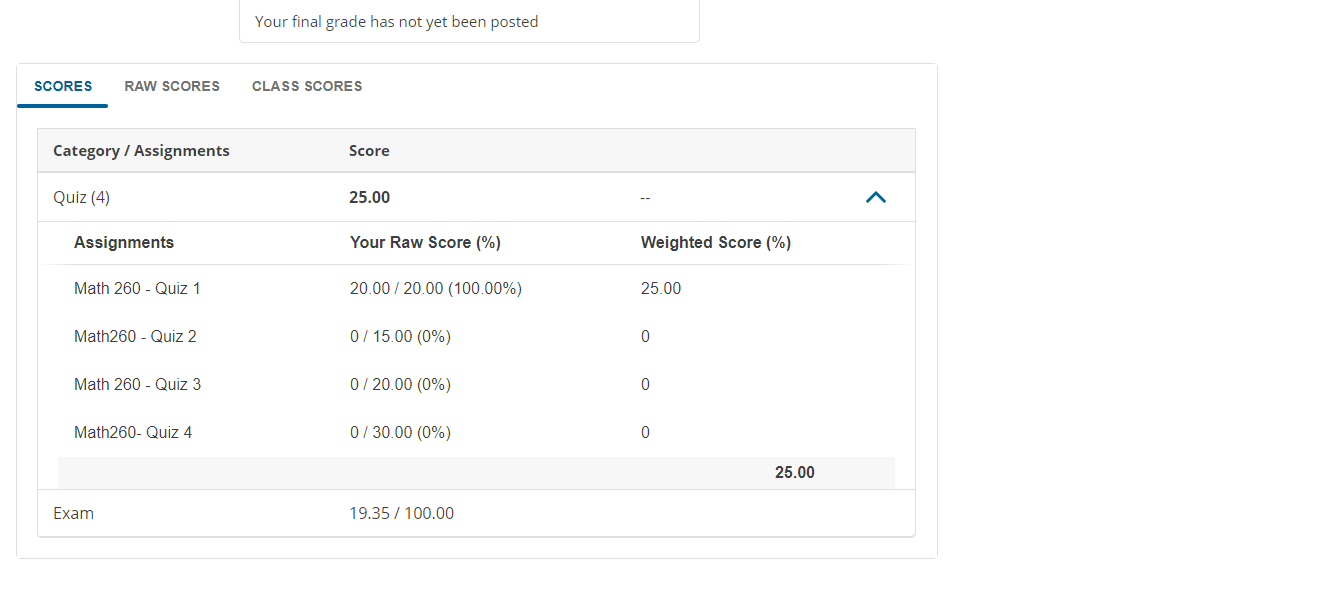Select Math 260 - Quiz 3 assignment
This screenshot has width=1322, height=599.
[x=137, y=385]
